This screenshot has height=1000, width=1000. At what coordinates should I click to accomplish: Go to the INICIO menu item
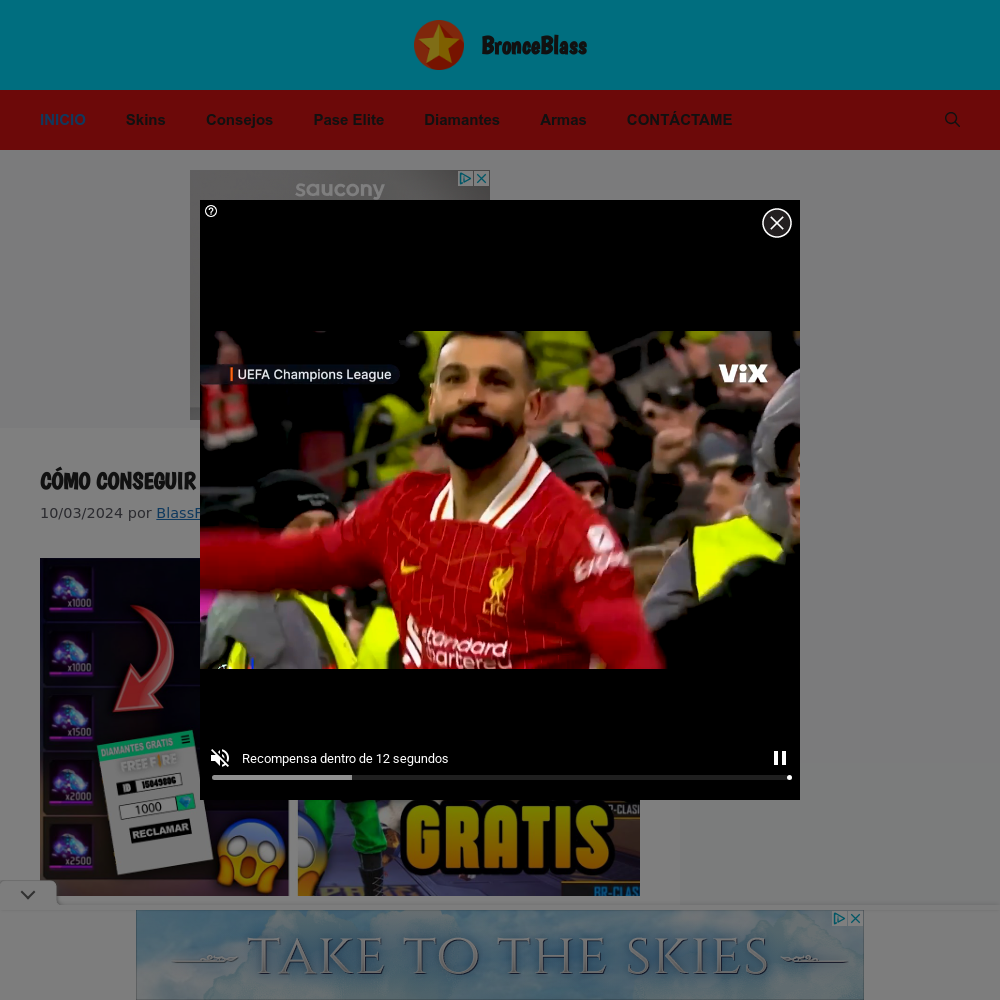(x=63, y=120)
